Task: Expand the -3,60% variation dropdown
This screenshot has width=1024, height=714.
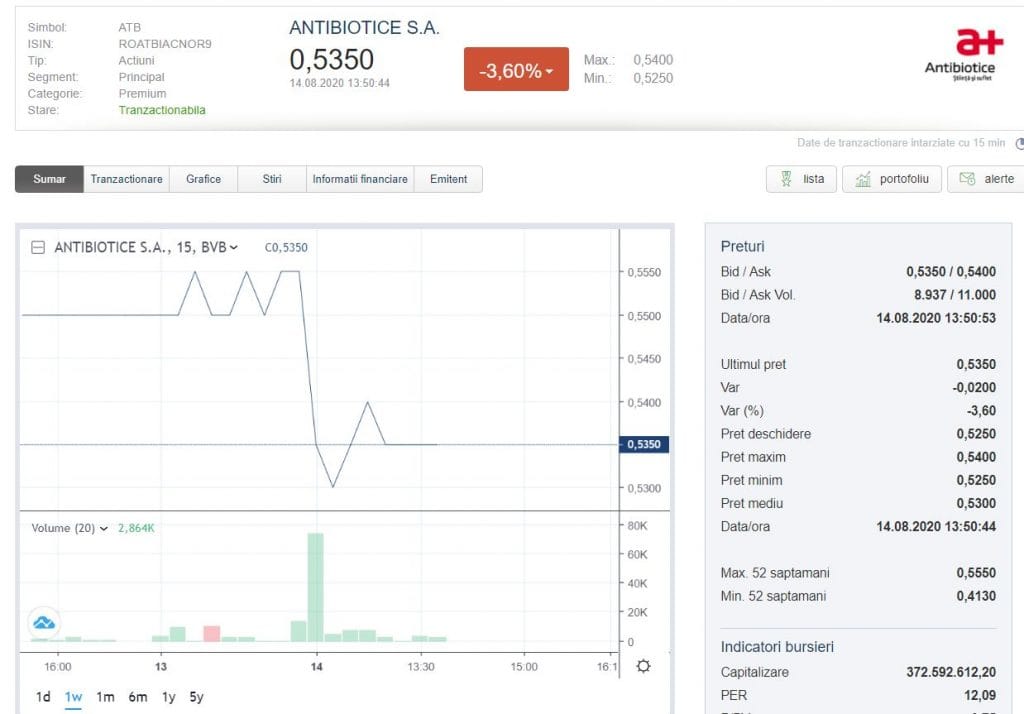Action: 549,71
